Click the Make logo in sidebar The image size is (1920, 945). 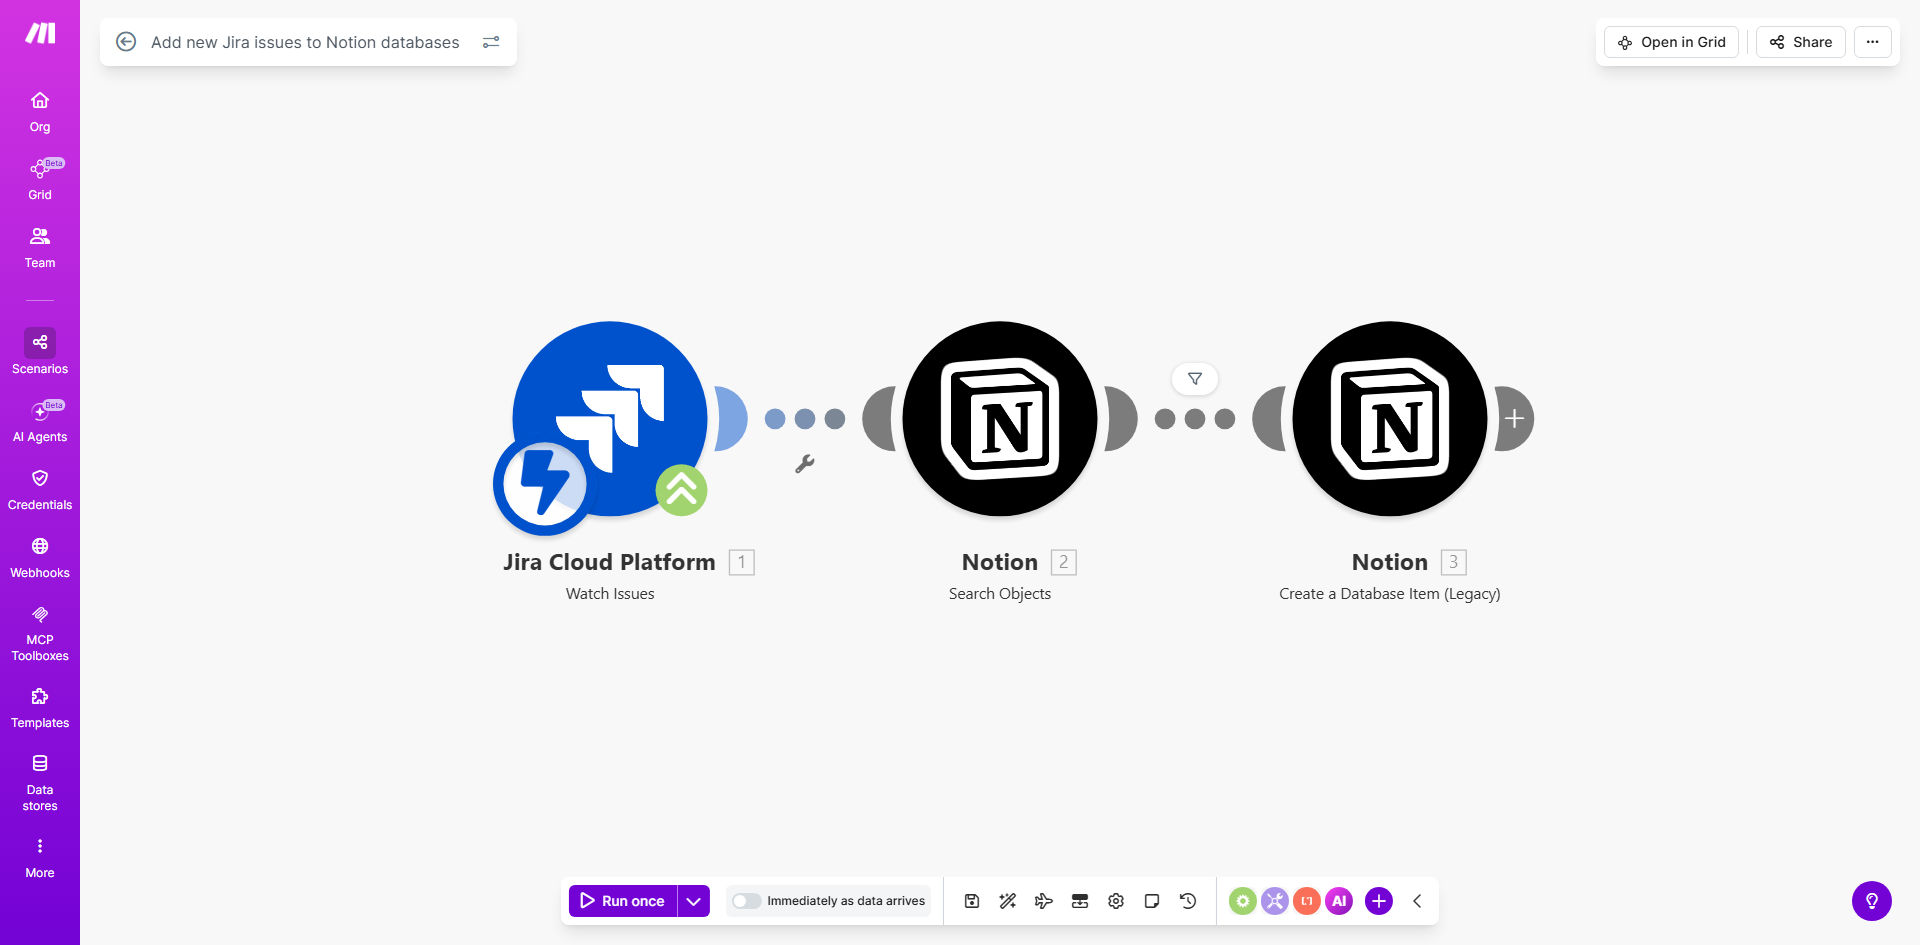coord(40,33)
